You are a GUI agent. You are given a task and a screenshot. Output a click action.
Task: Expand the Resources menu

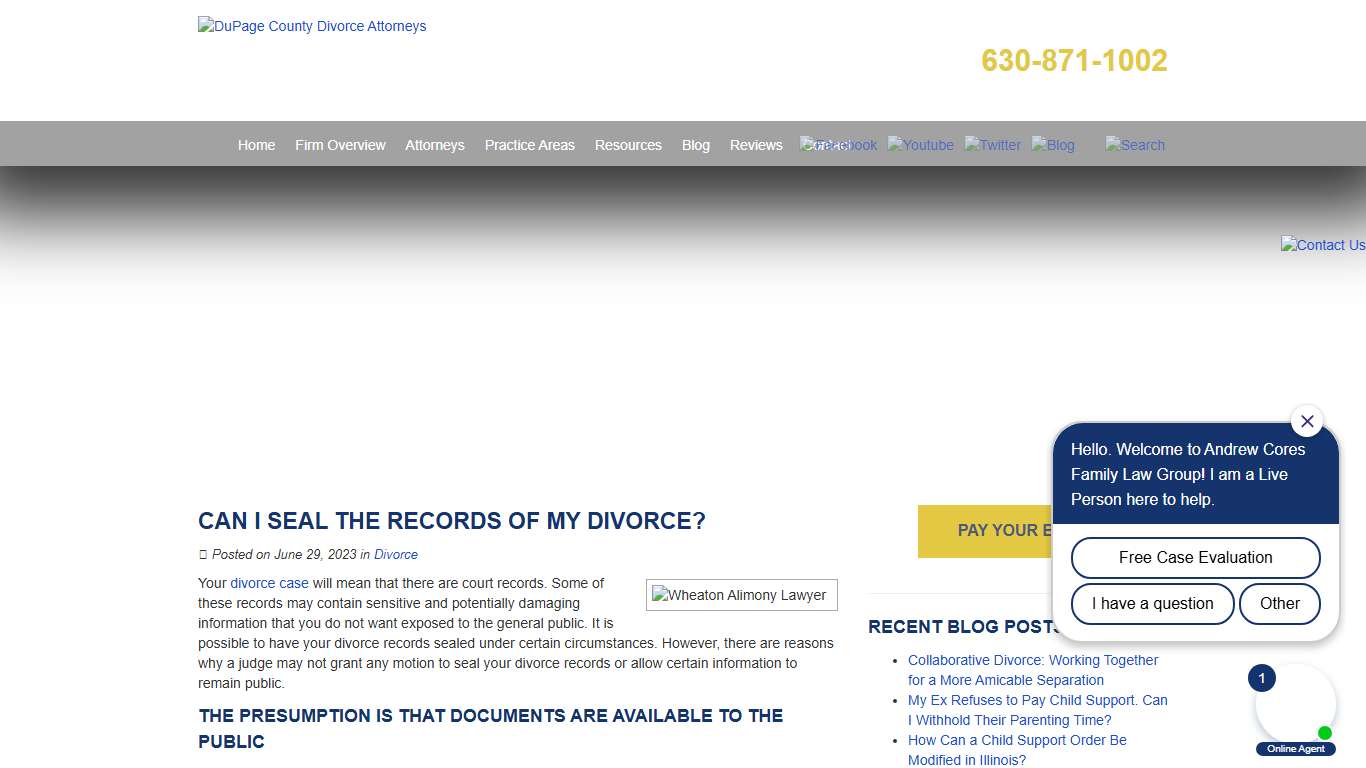pos(628,144)
